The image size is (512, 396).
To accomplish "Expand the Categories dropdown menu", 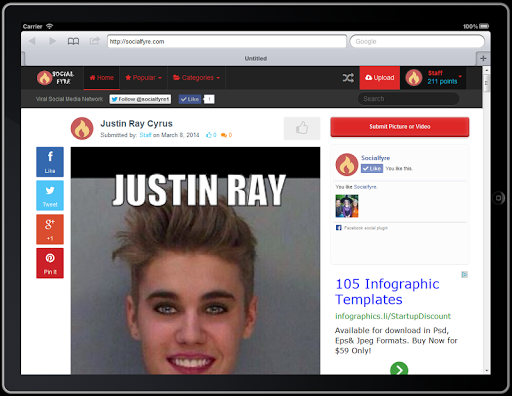I will tap(197, 78).
